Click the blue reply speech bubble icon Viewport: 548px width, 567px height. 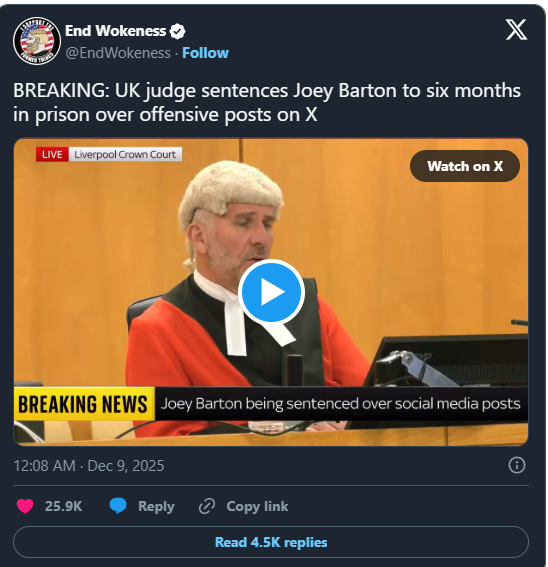coord(118,506)
